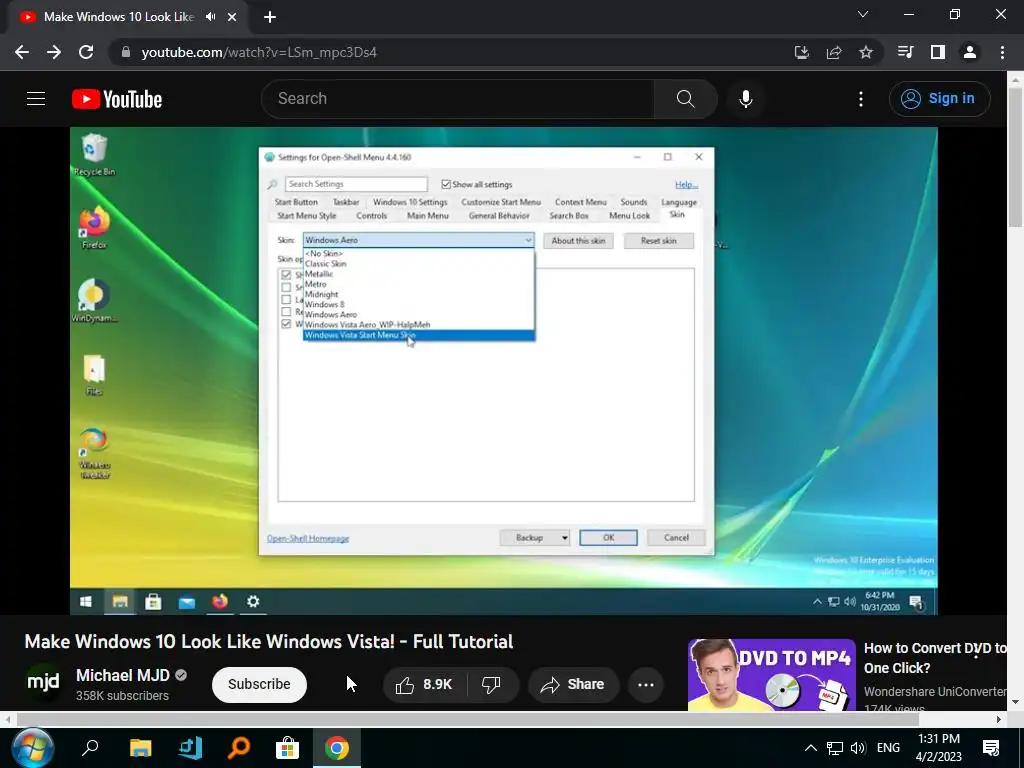Select Windows Vista Start Menu Skin

pyautogui.click(x=419, y=335)
